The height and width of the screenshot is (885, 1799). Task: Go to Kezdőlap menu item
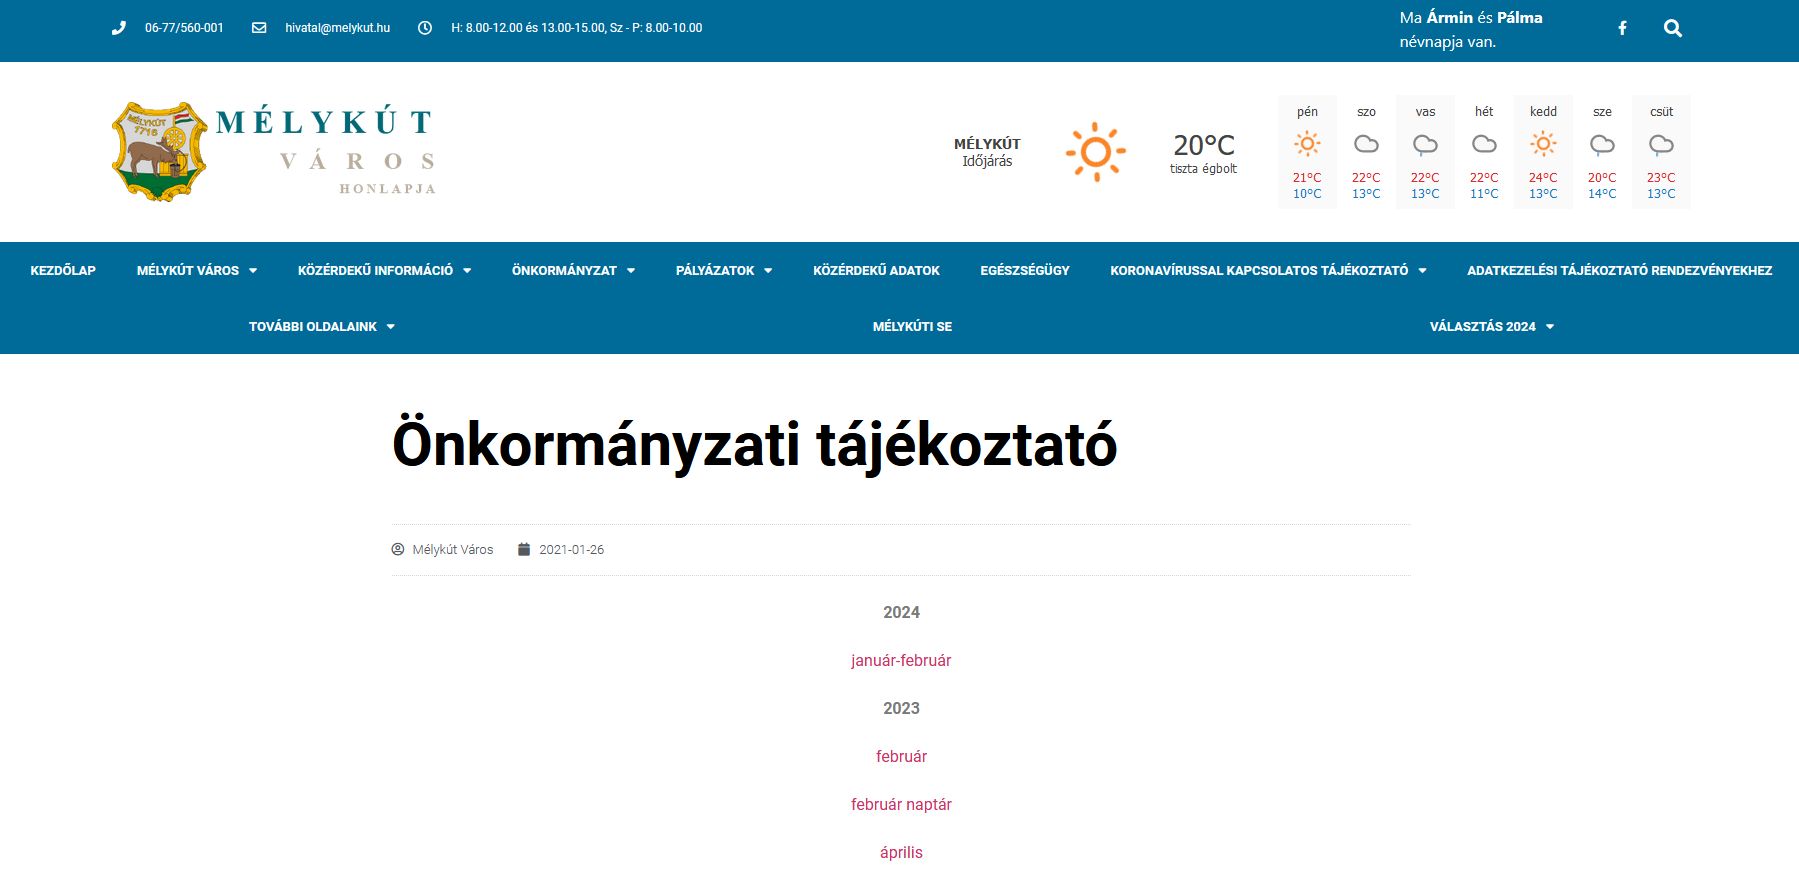coord(63,270)
